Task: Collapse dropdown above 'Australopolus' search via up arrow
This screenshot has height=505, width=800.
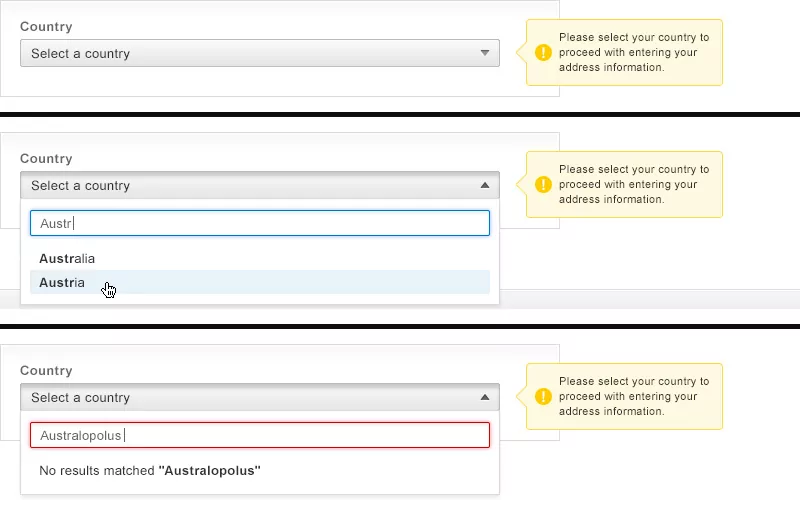Action: [x=484, y=397]
